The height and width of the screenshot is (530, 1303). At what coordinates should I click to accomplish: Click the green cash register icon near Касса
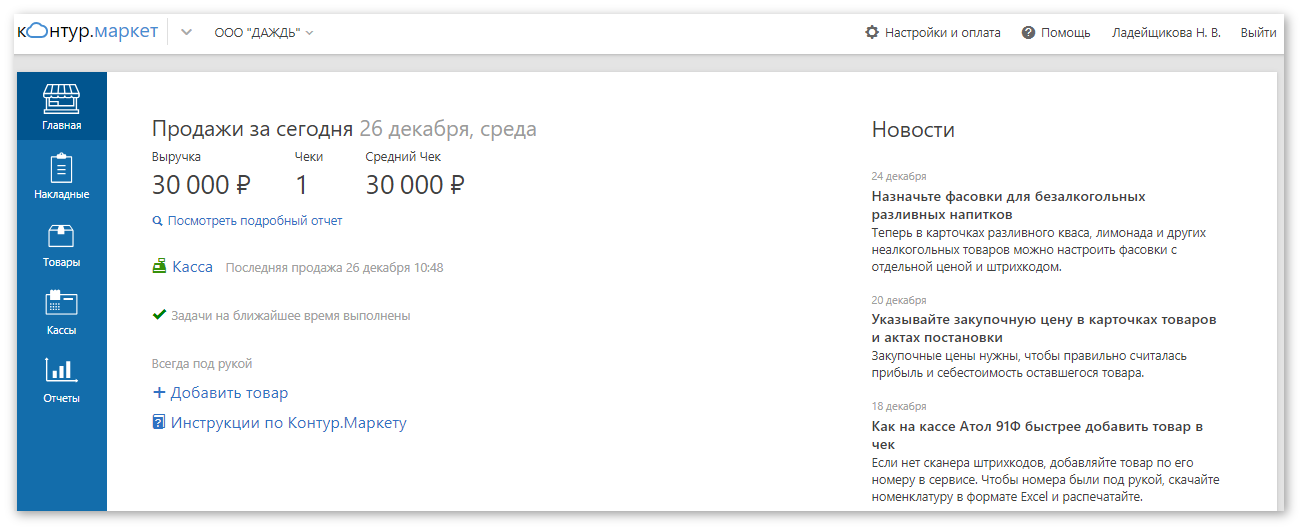(x=159, y=267)
